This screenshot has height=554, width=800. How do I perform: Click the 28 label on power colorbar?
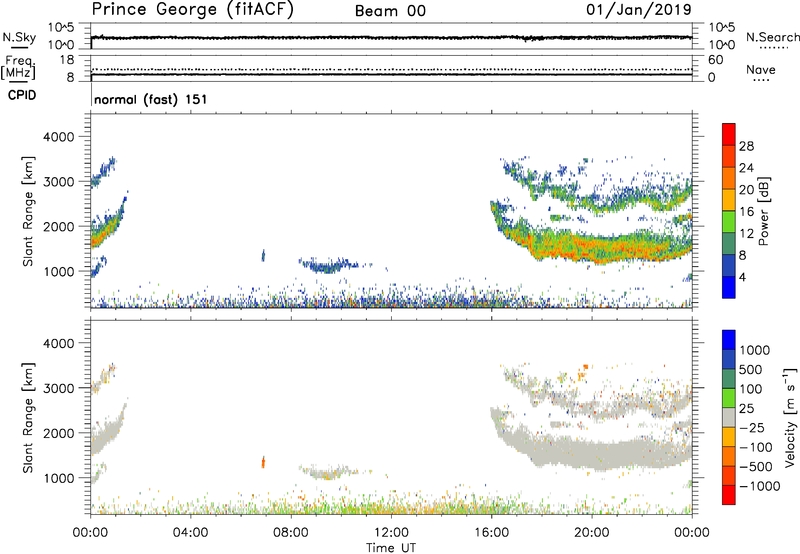(x=746, y=146)
